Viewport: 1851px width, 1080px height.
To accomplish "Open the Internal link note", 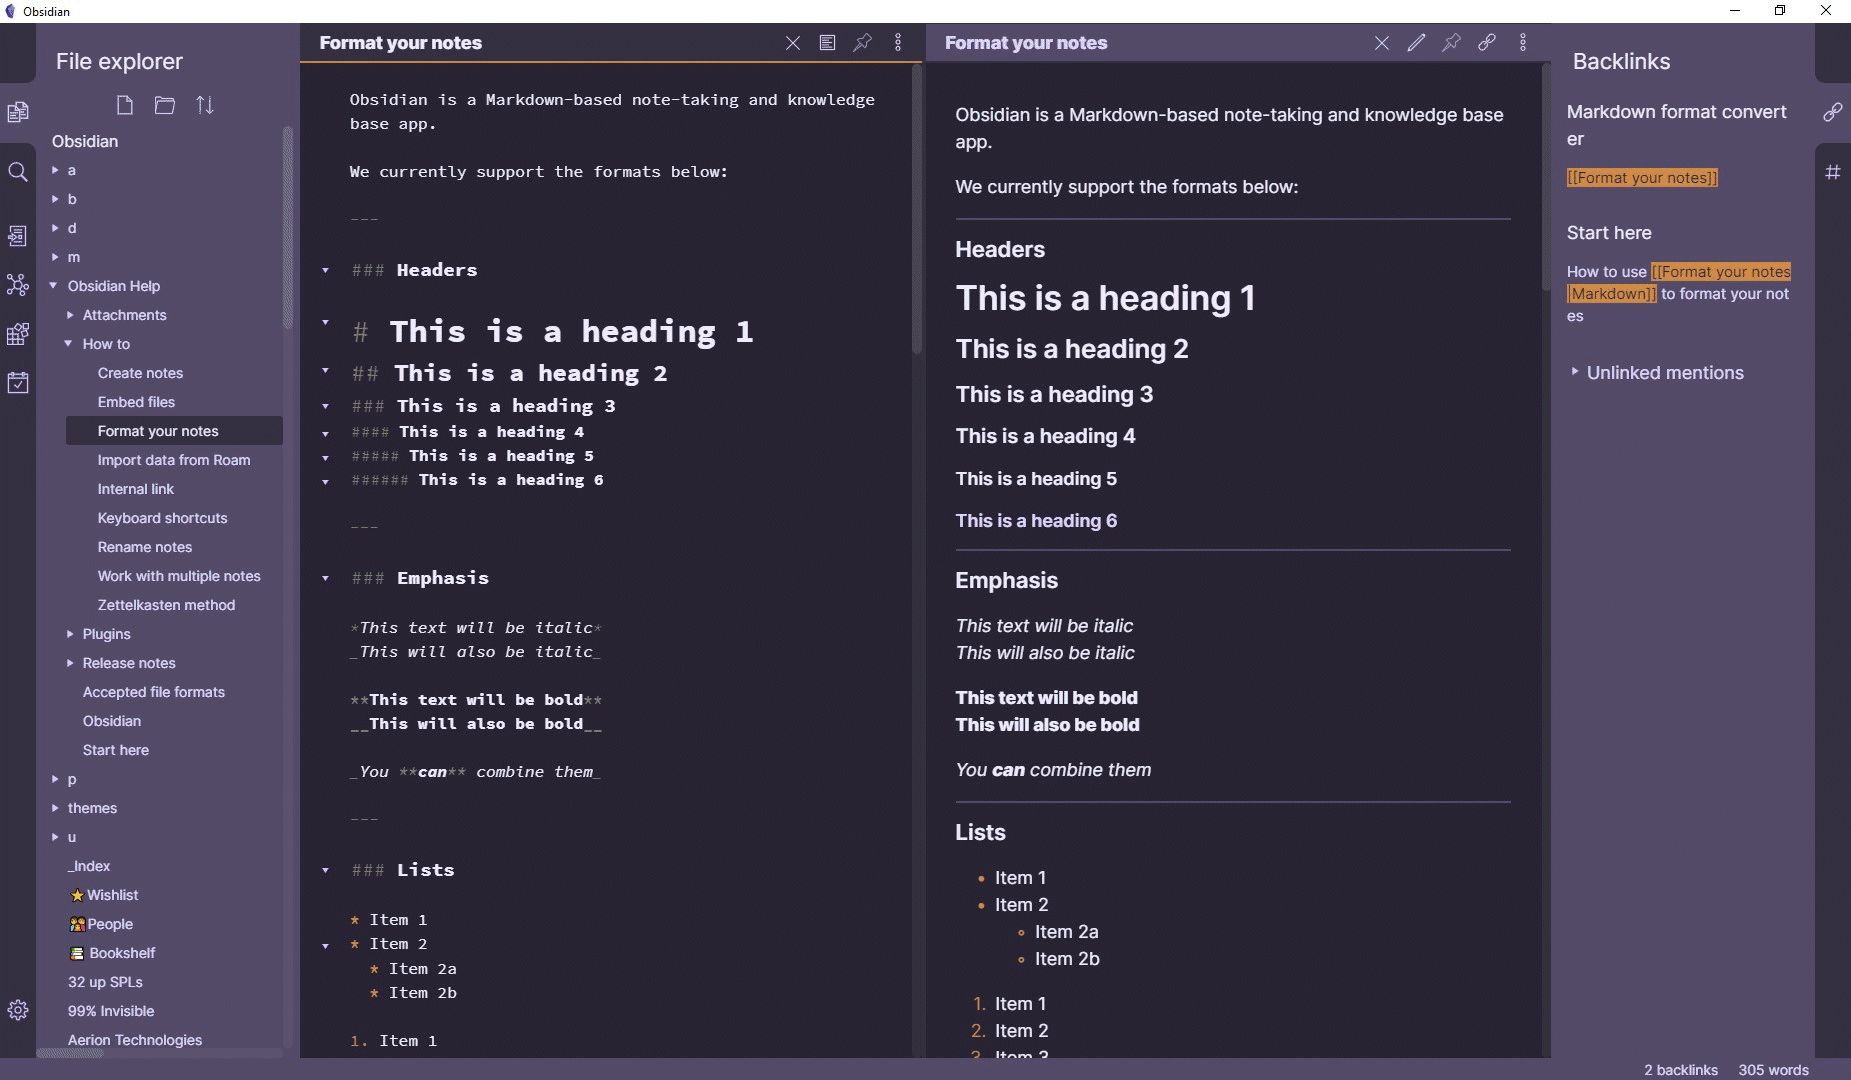I will pos(135,489).
